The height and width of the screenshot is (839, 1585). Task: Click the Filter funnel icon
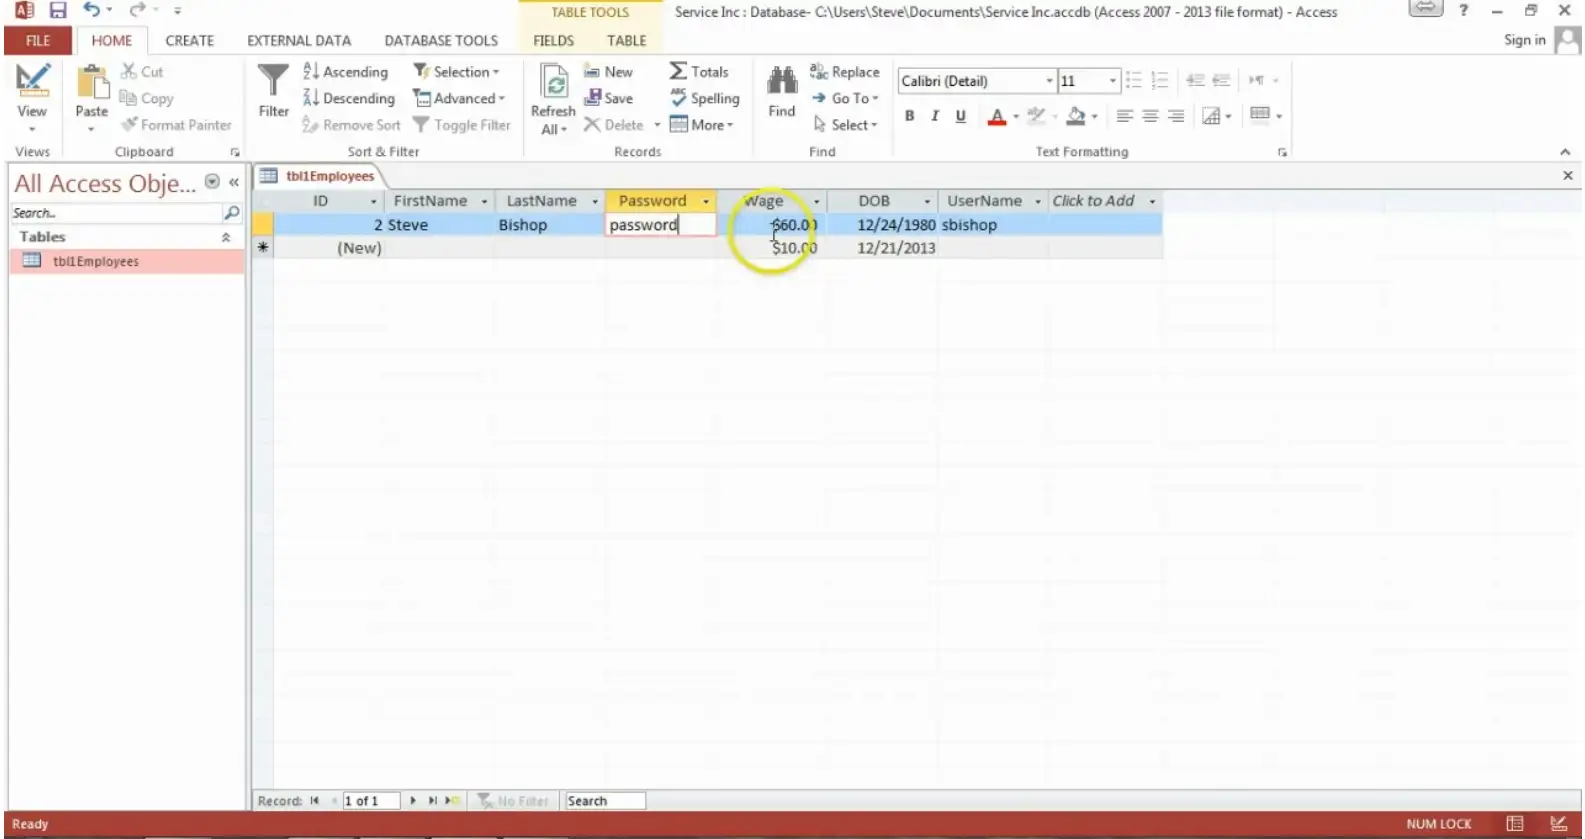click(273, 81)
